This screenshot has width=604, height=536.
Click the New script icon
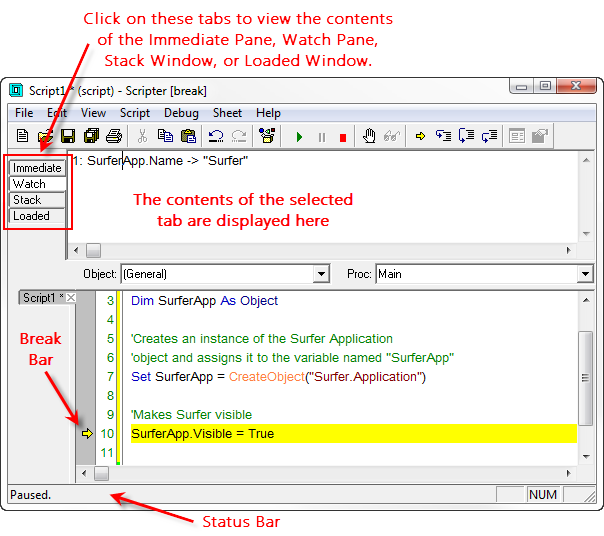coord(22,136)
